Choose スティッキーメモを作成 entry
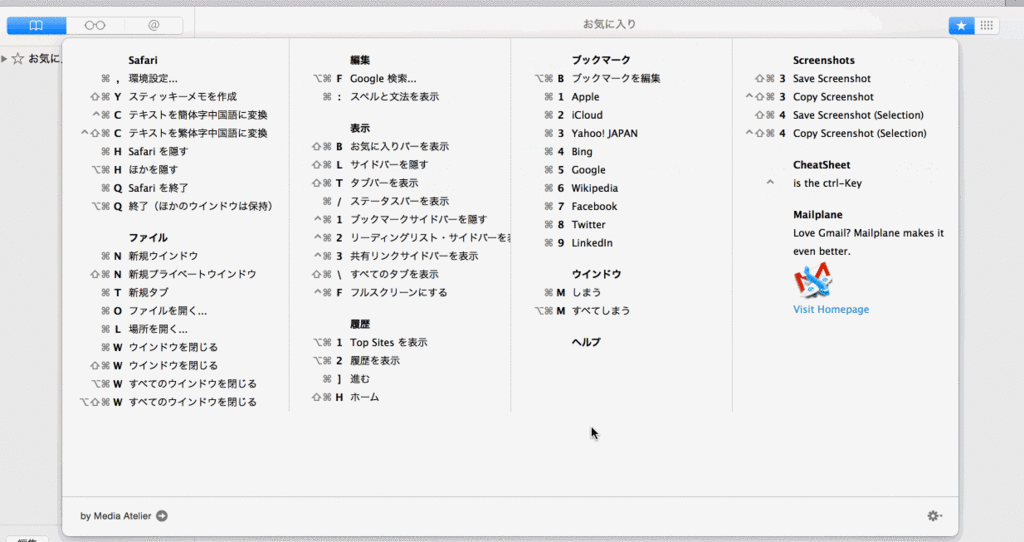This screenshot has width=1024, height=542. click(182, 97)
